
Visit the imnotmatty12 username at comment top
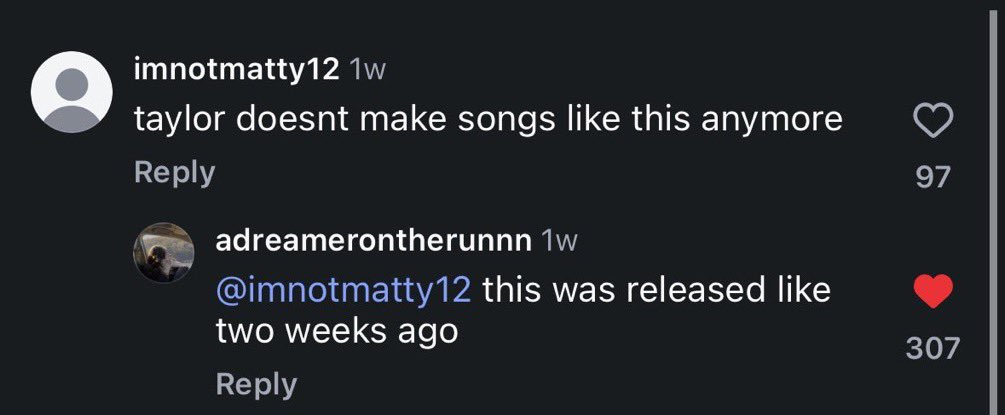click(x=237, y=71)
